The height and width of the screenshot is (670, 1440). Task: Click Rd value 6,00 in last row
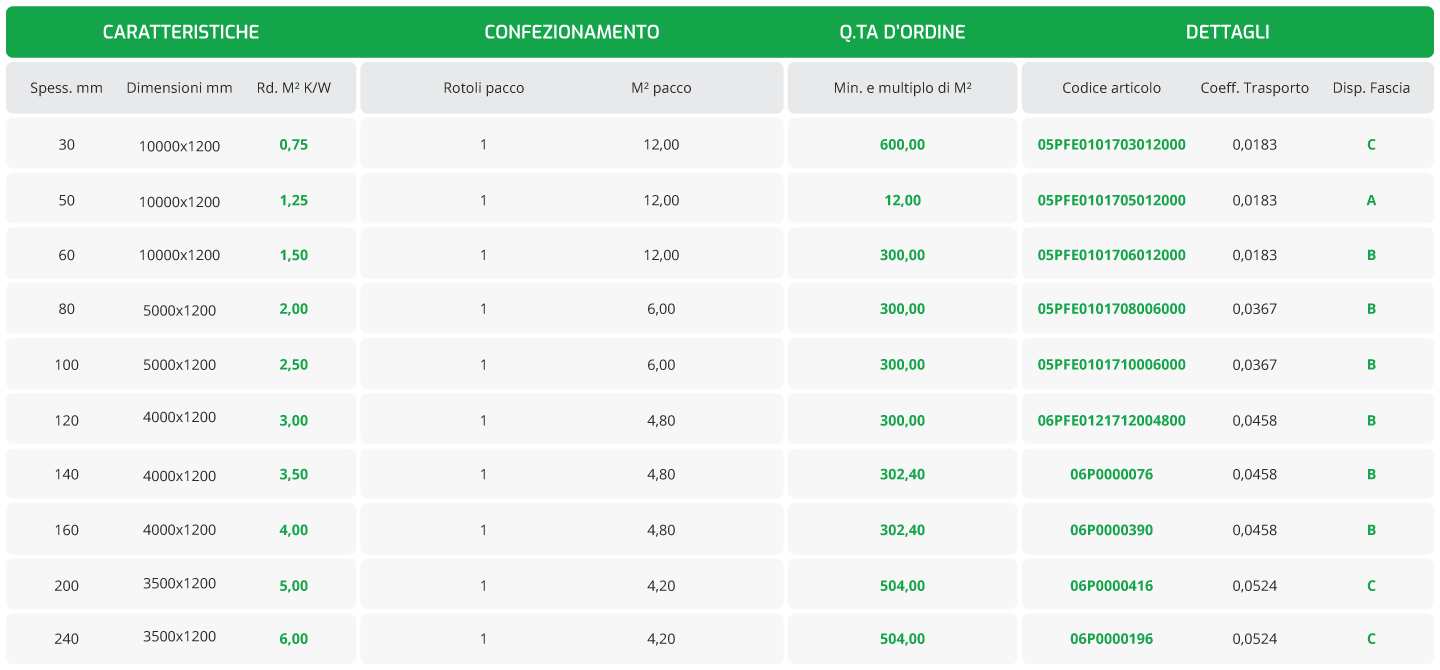[x=294, y=639]
